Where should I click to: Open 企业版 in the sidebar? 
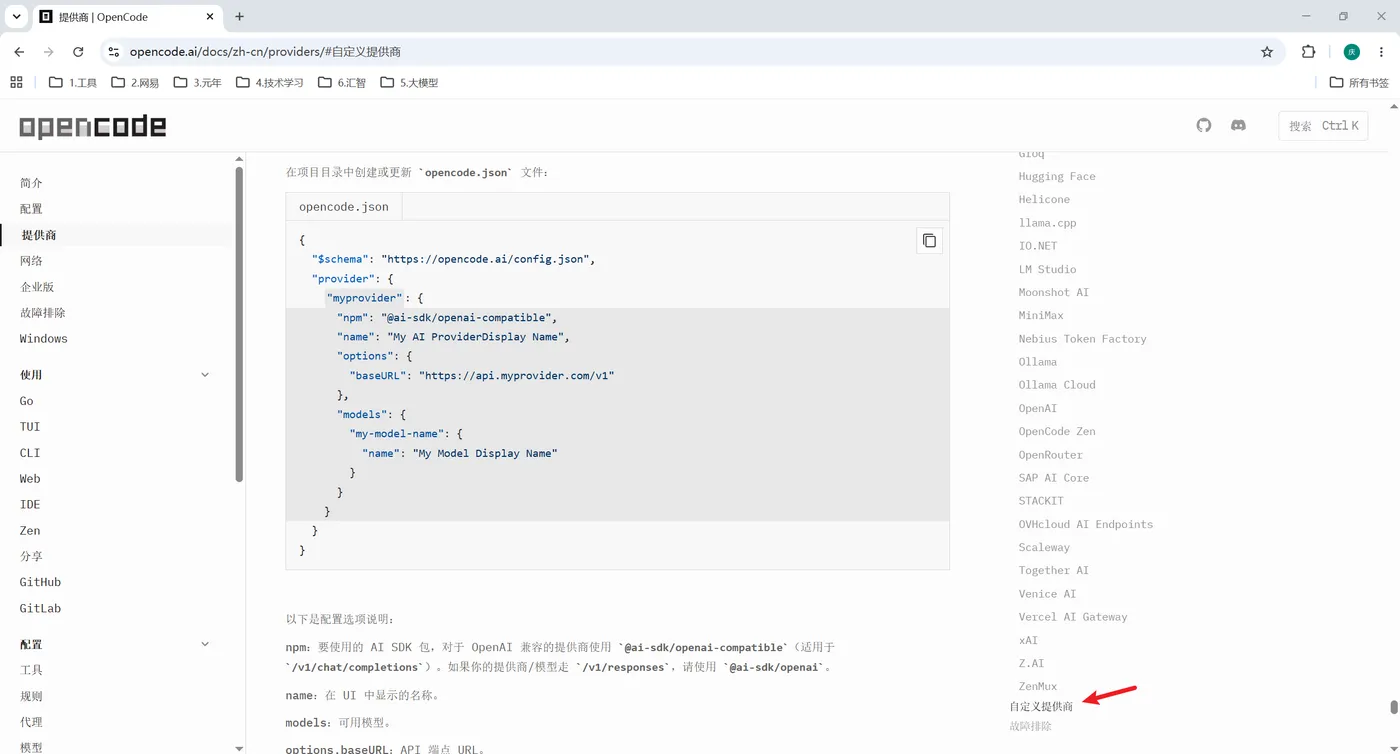pos(37,287)
